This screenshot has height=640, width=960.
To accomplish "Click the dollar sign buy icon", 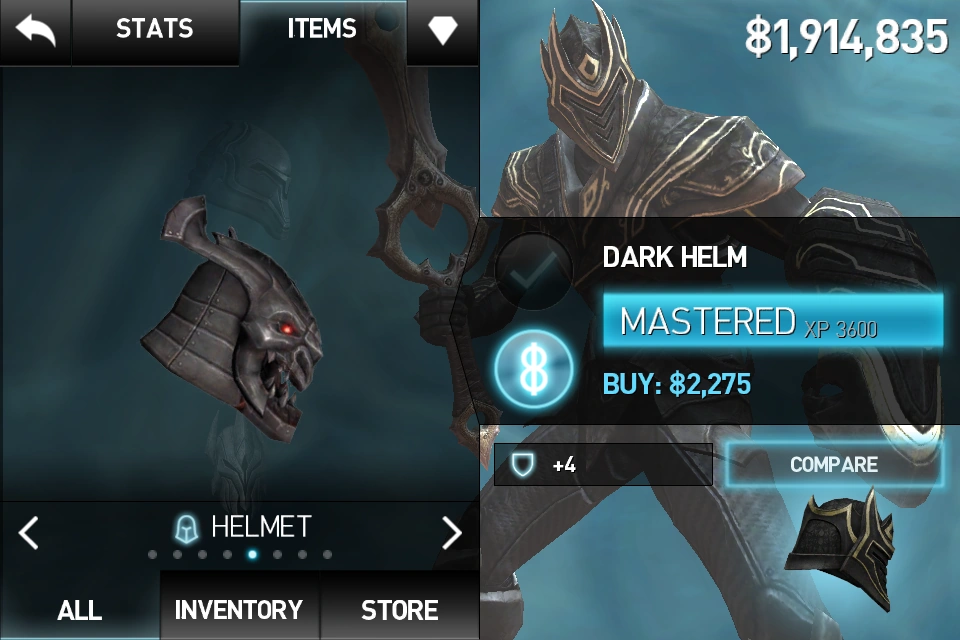I will (x=534, y=369).
